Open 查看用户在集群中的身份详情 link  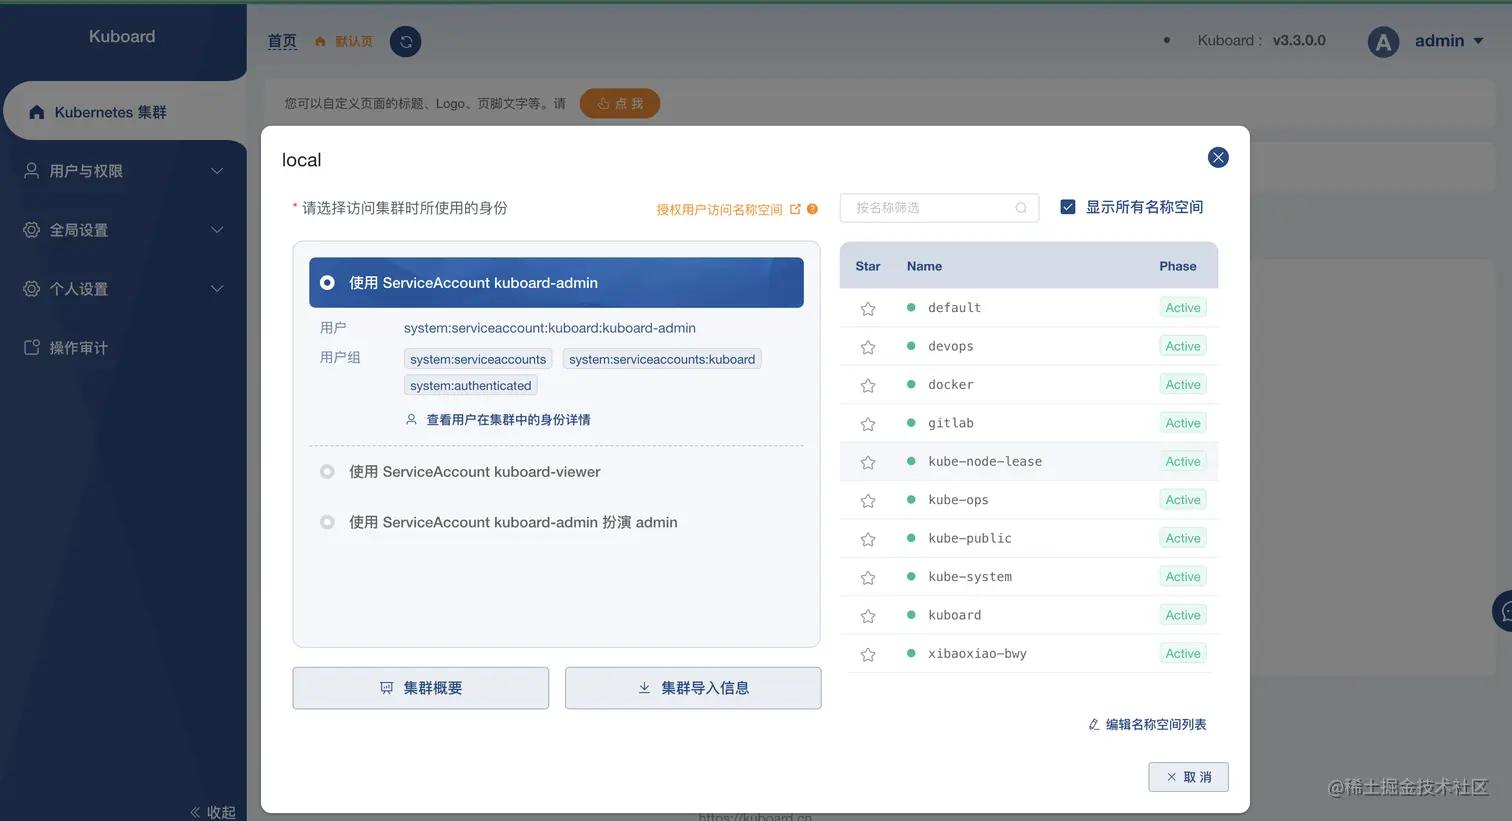coord(498,420)
